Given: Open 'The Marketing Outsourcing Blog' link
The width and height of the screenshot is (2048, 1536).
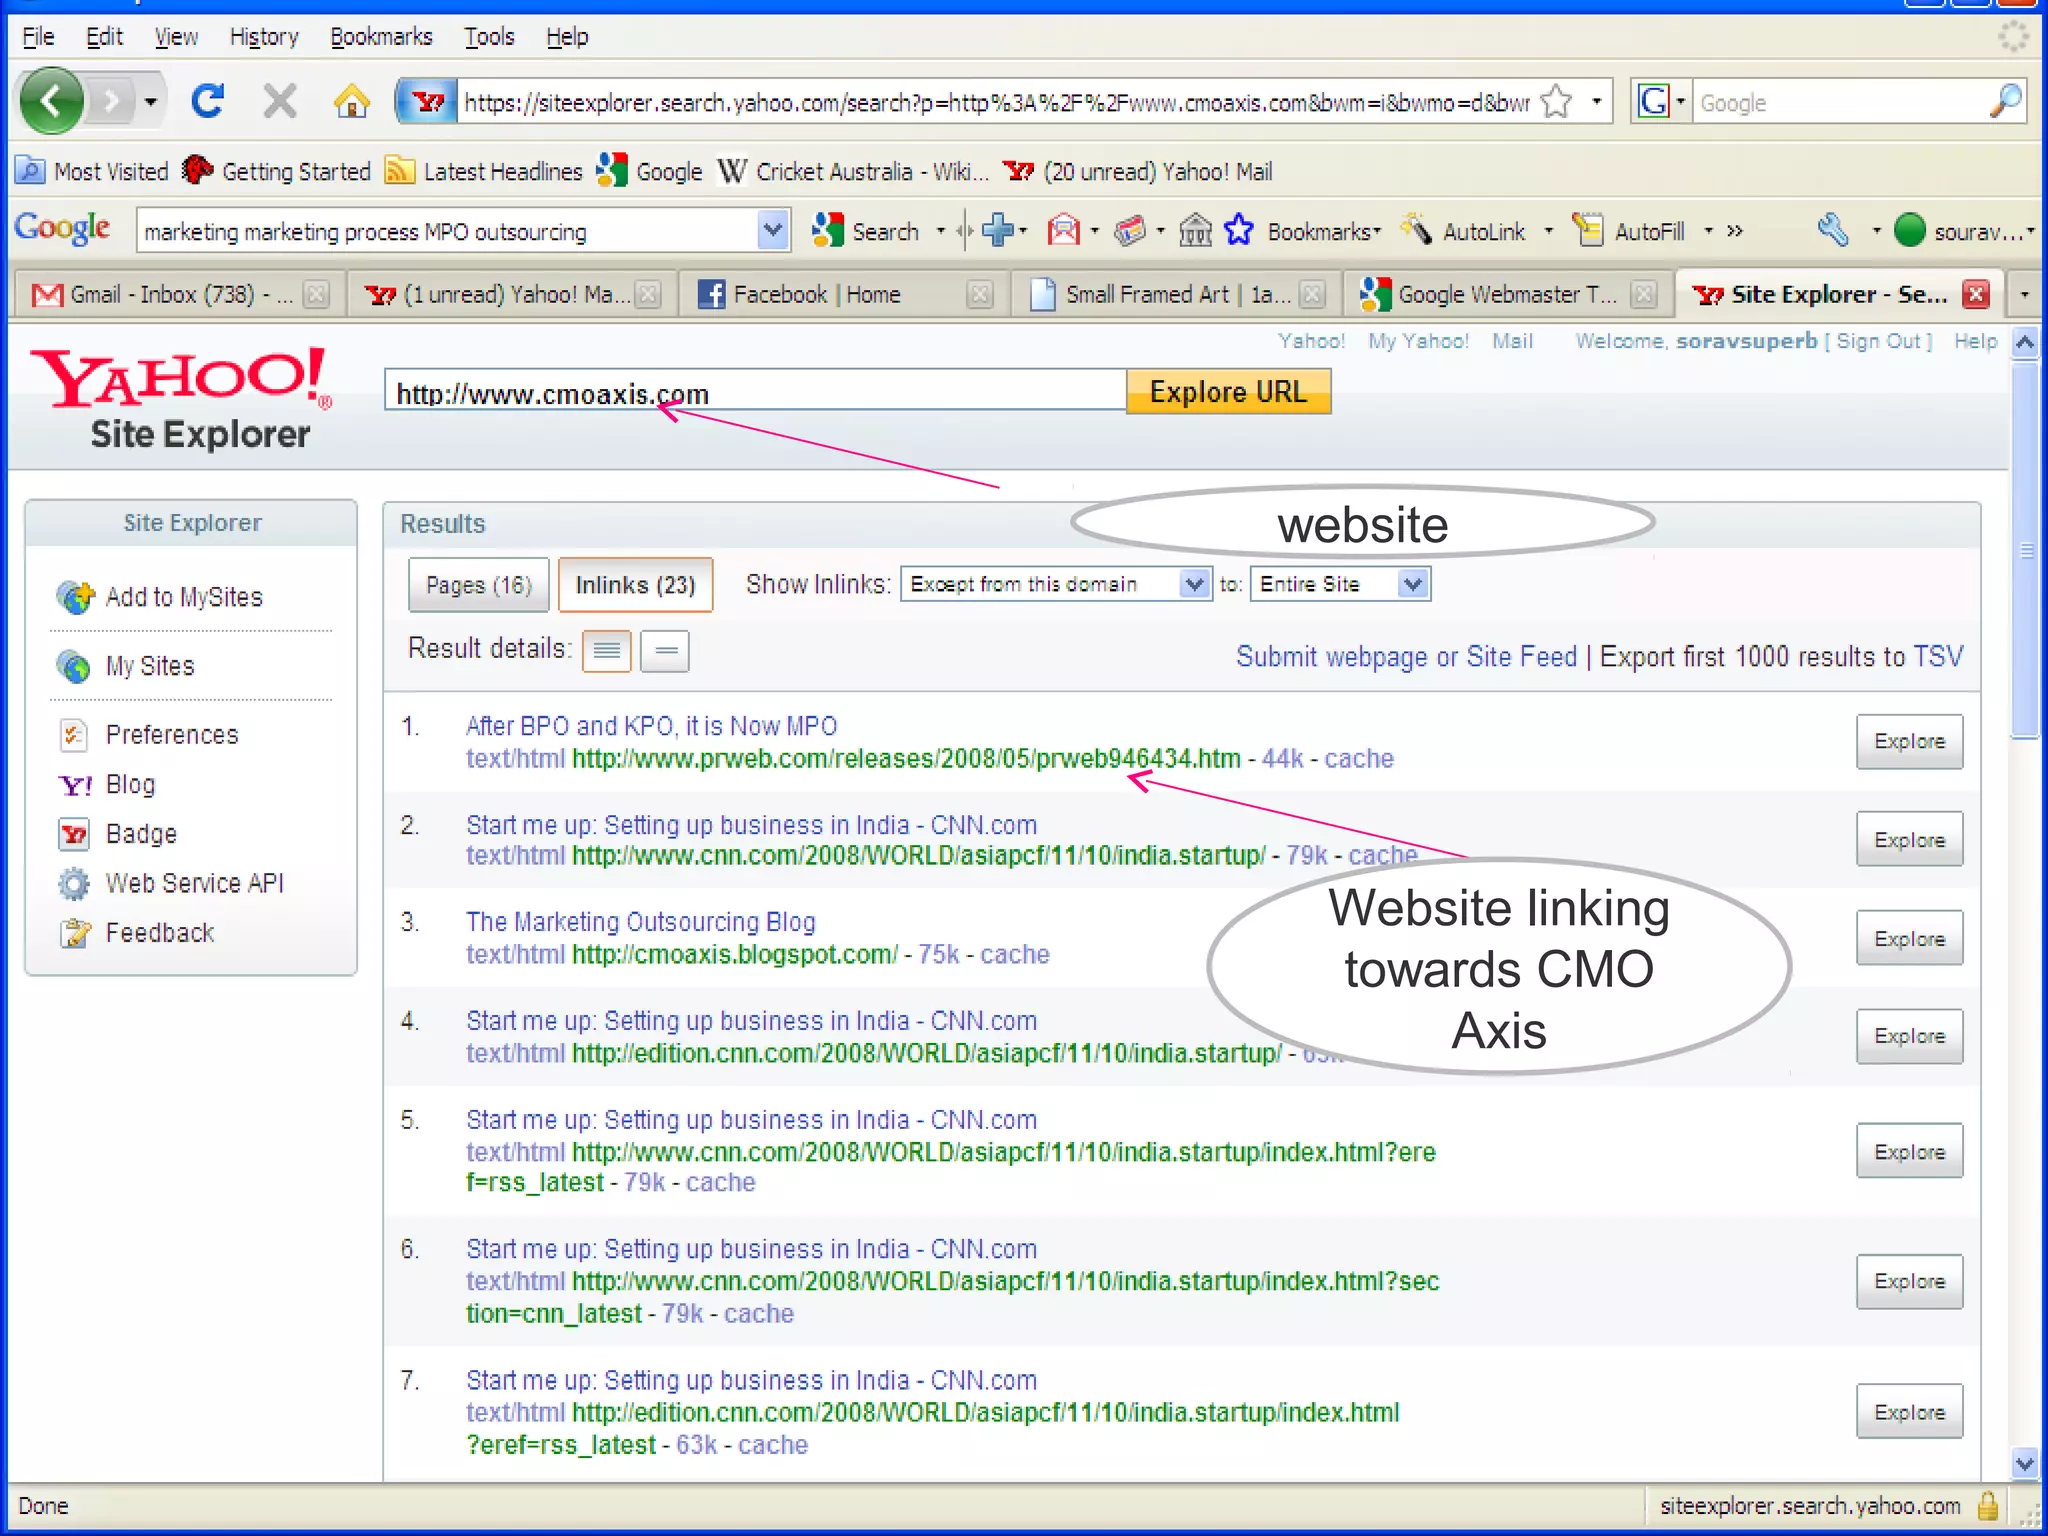Looking at the screenshot, I should (x=640, y=922).
